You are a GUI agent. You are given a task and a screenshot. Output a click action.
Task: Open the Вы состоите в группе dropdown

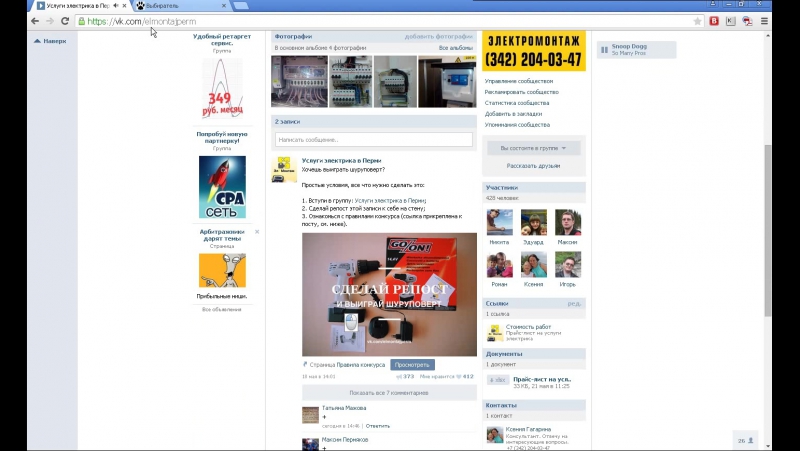click(x=532, y=148)
